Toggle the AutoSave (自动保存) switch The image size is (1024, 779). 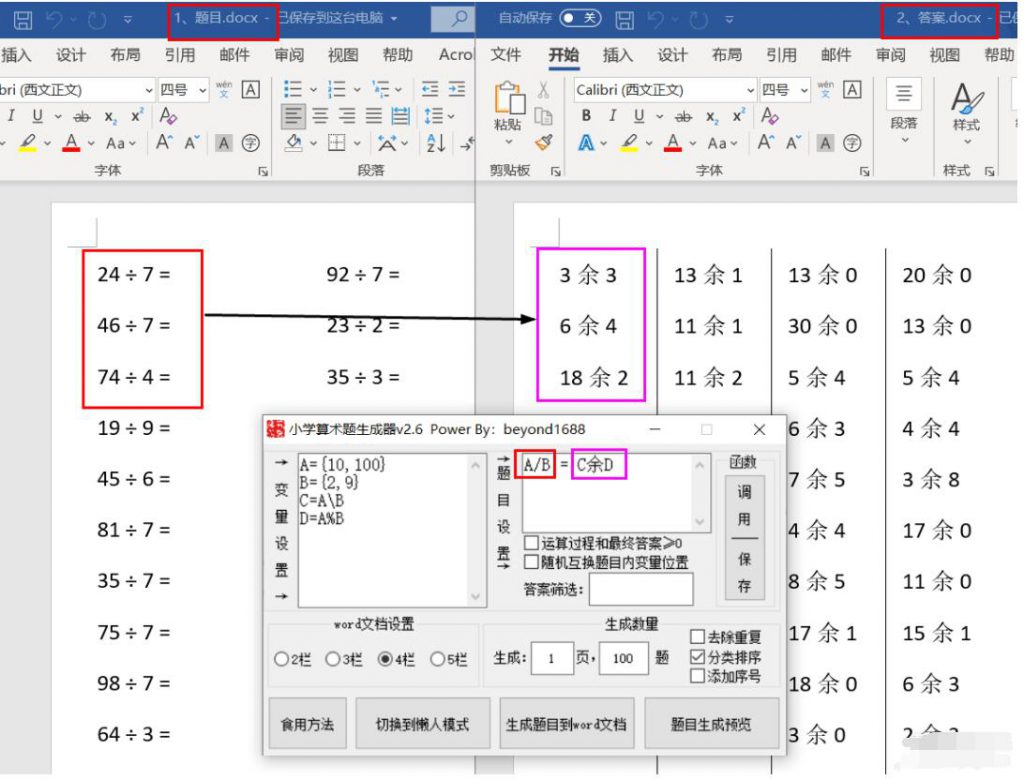pyautogui.click(x=580, y=18)
